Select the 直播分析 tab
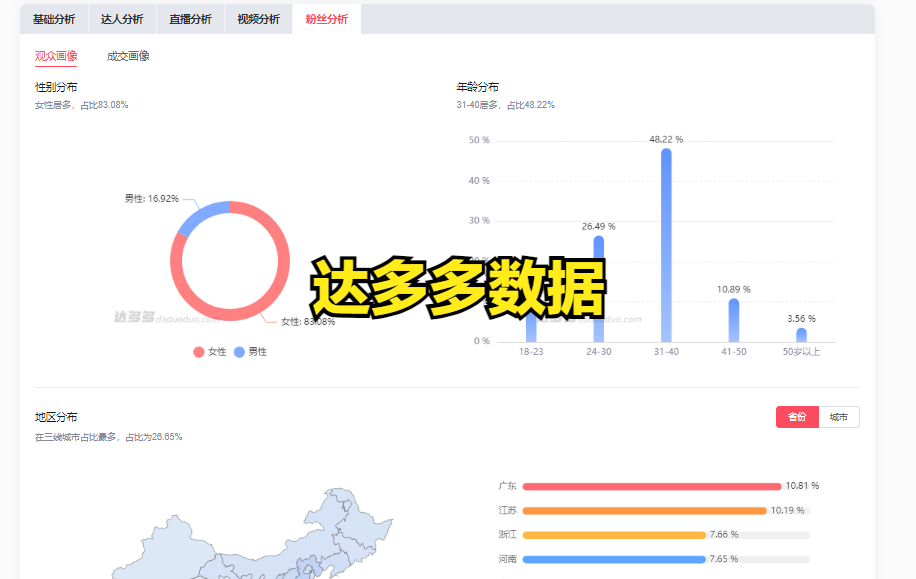The image size is (916, 579). (x=190, y=19)
